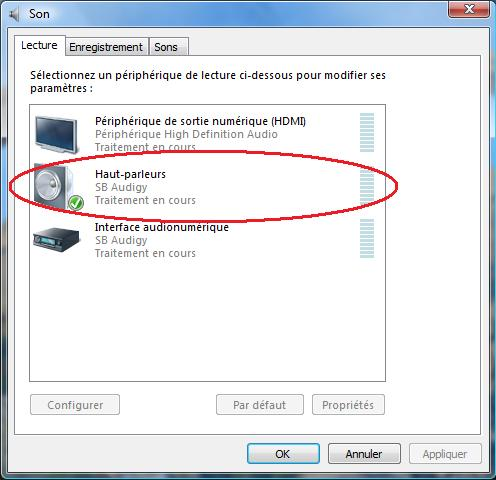This screenshot has height=480, width=496.
Task: Click the green default-device checkmark badge
Action: click(76, 202)
